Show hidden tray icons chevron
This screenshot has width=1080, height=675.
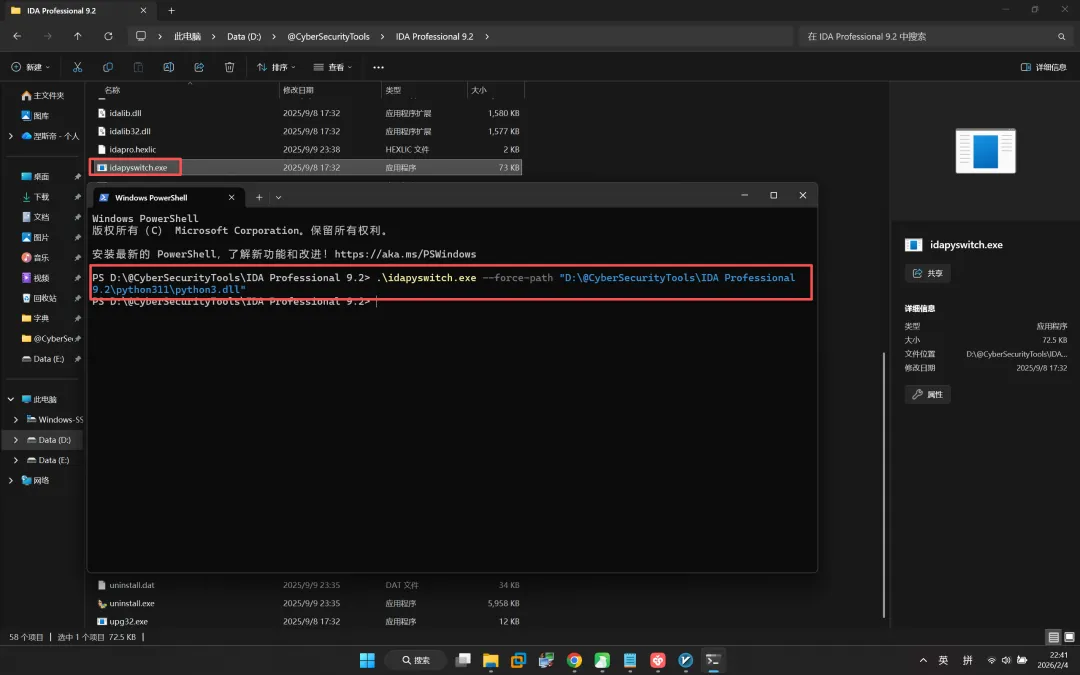pos(923,660)
